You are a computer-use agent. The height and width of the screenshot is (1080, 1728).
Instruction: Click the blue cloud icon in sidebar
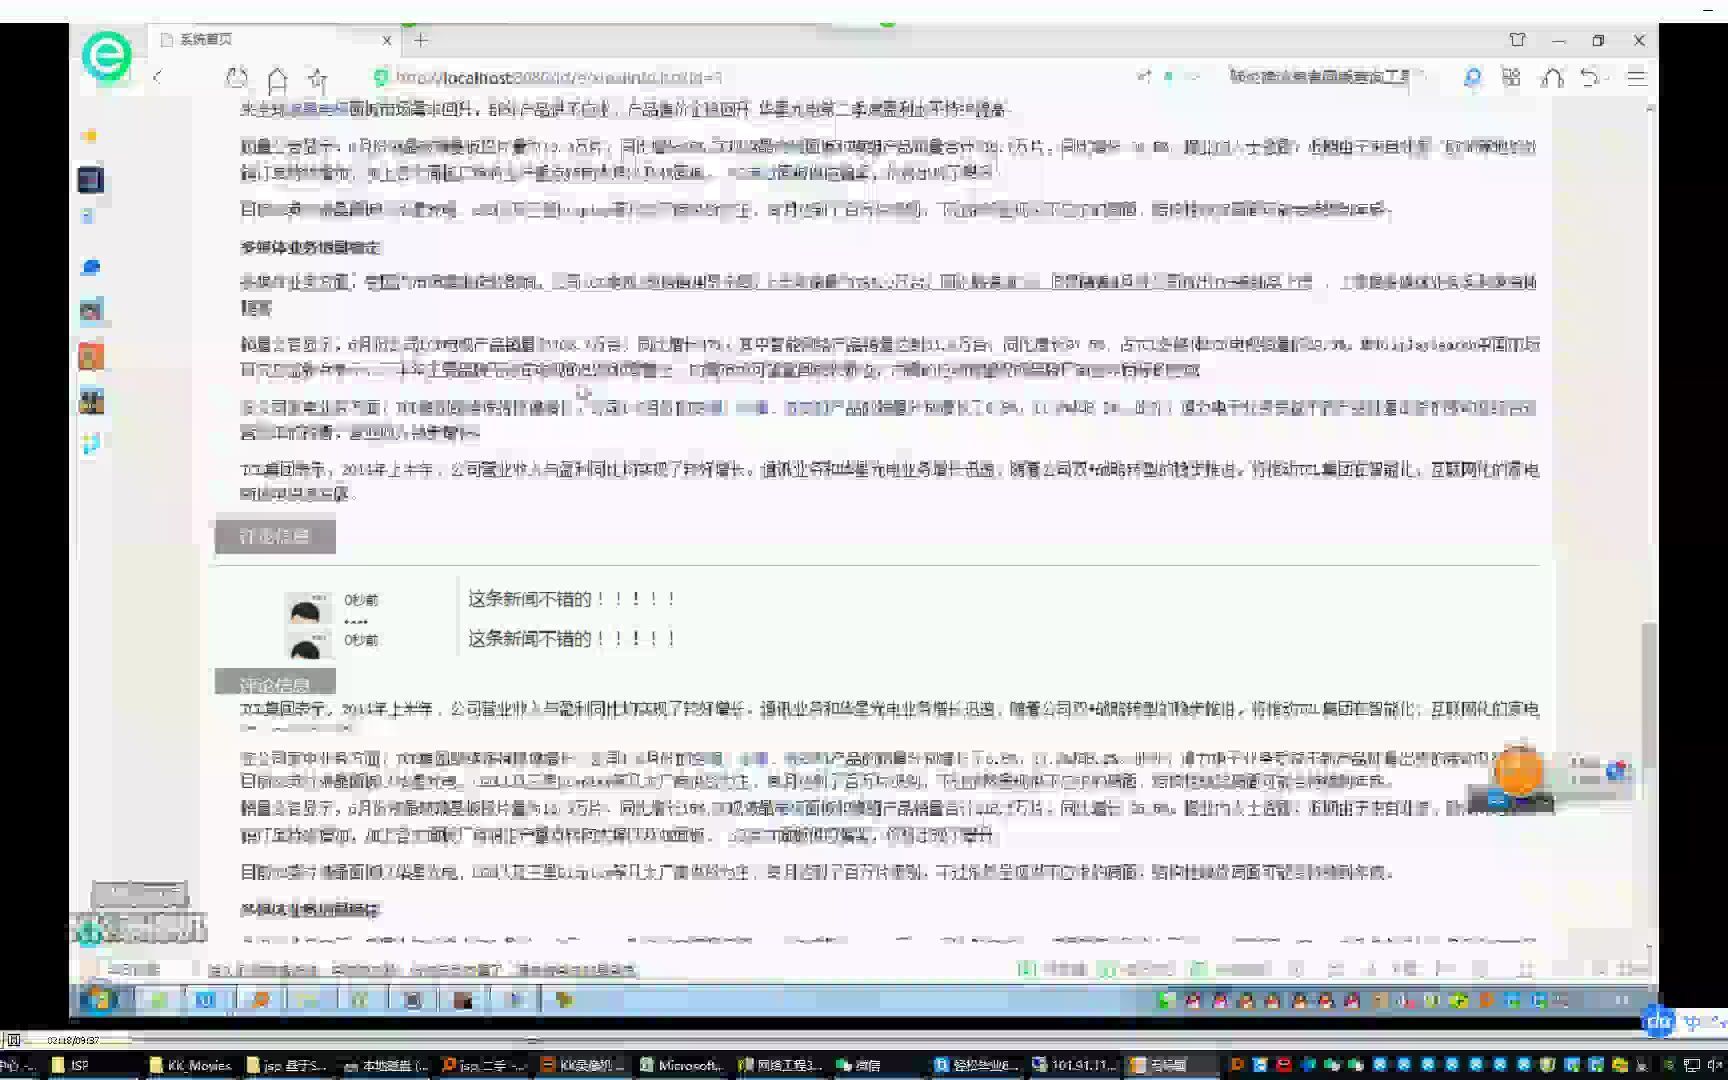click(91, 267)
